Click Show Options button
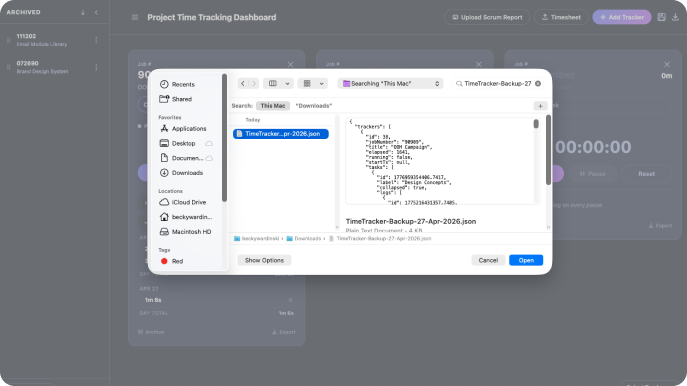687x386 pixels. point(264,260)
